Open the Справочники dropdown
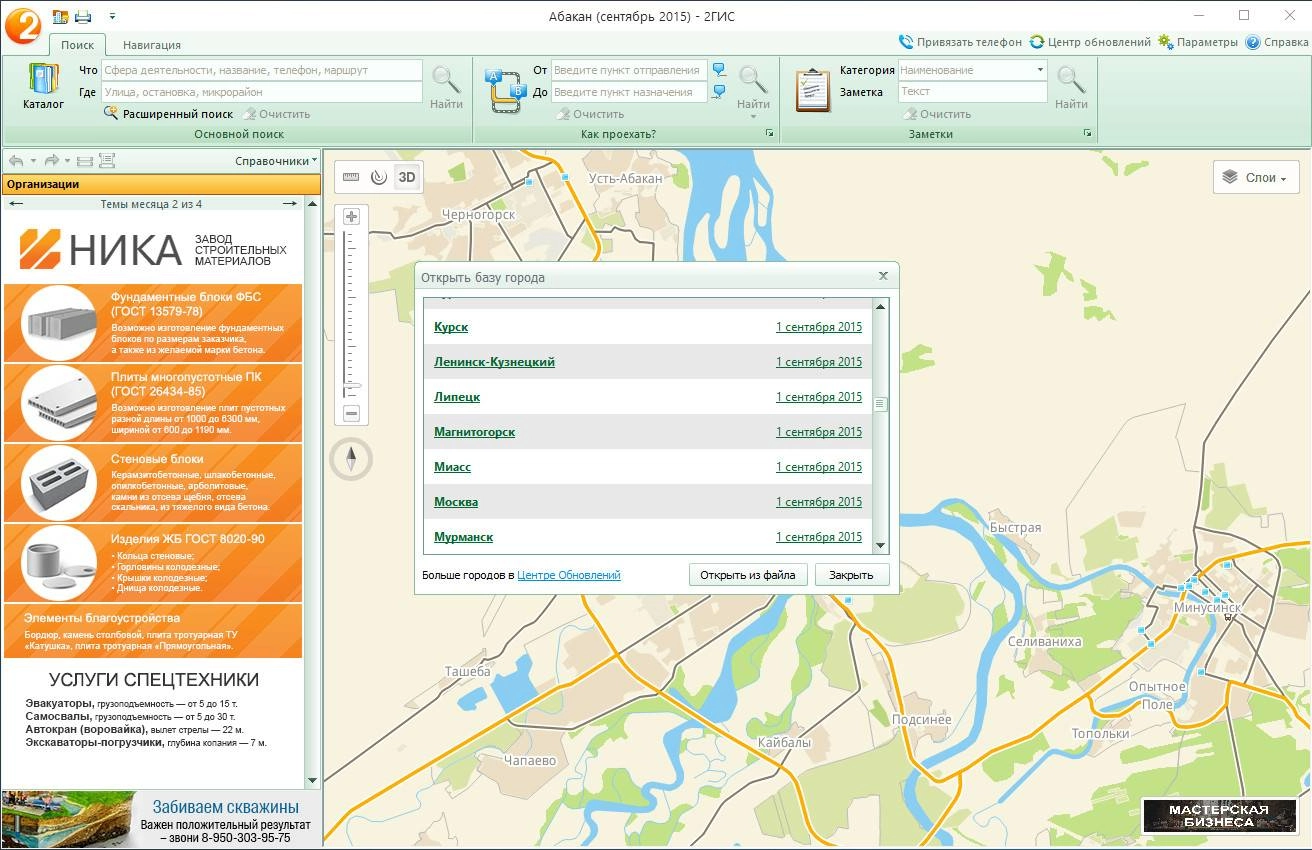 277,161
